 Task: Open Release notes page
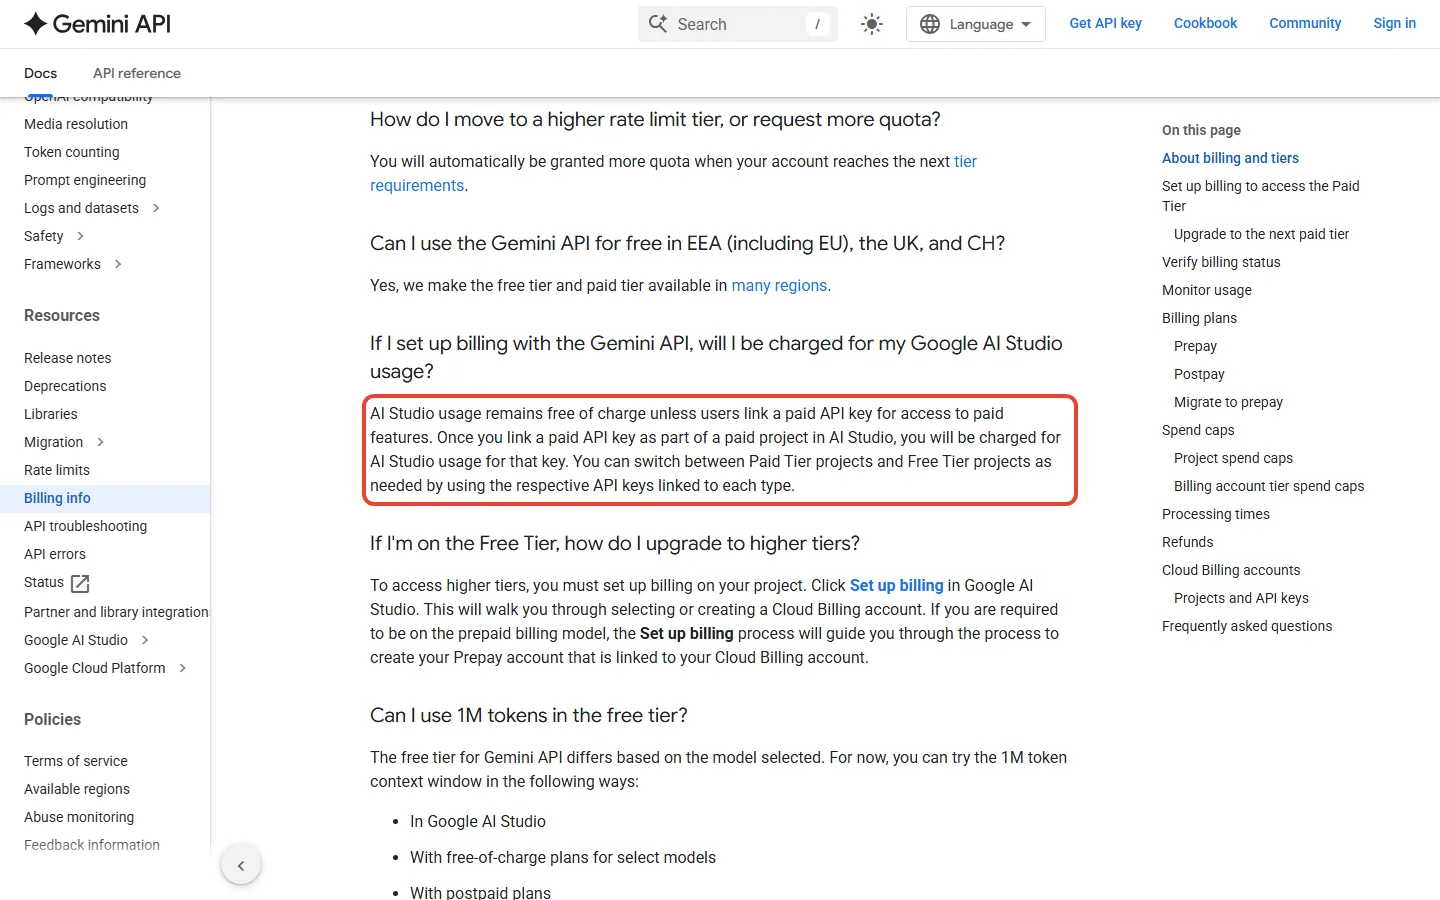click(68, 358)
